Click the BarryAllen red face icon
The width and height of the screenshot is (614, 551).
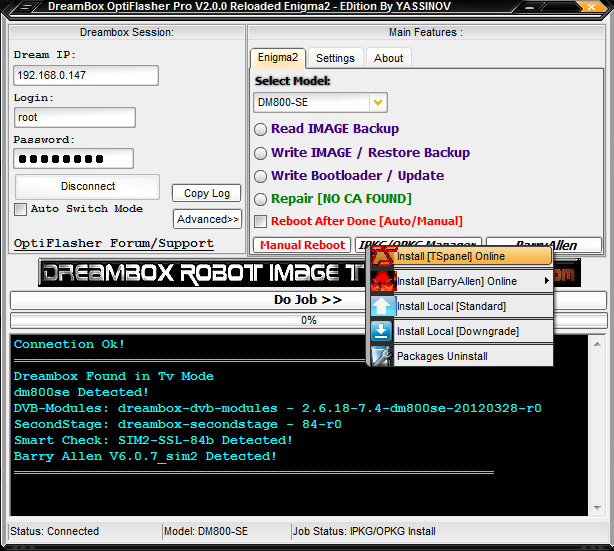click(383, 281)
